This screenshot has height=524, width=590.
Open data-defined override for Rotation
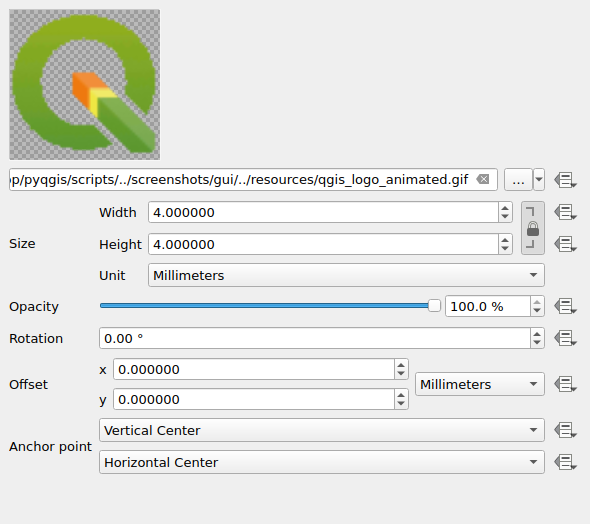pos(566,338)
